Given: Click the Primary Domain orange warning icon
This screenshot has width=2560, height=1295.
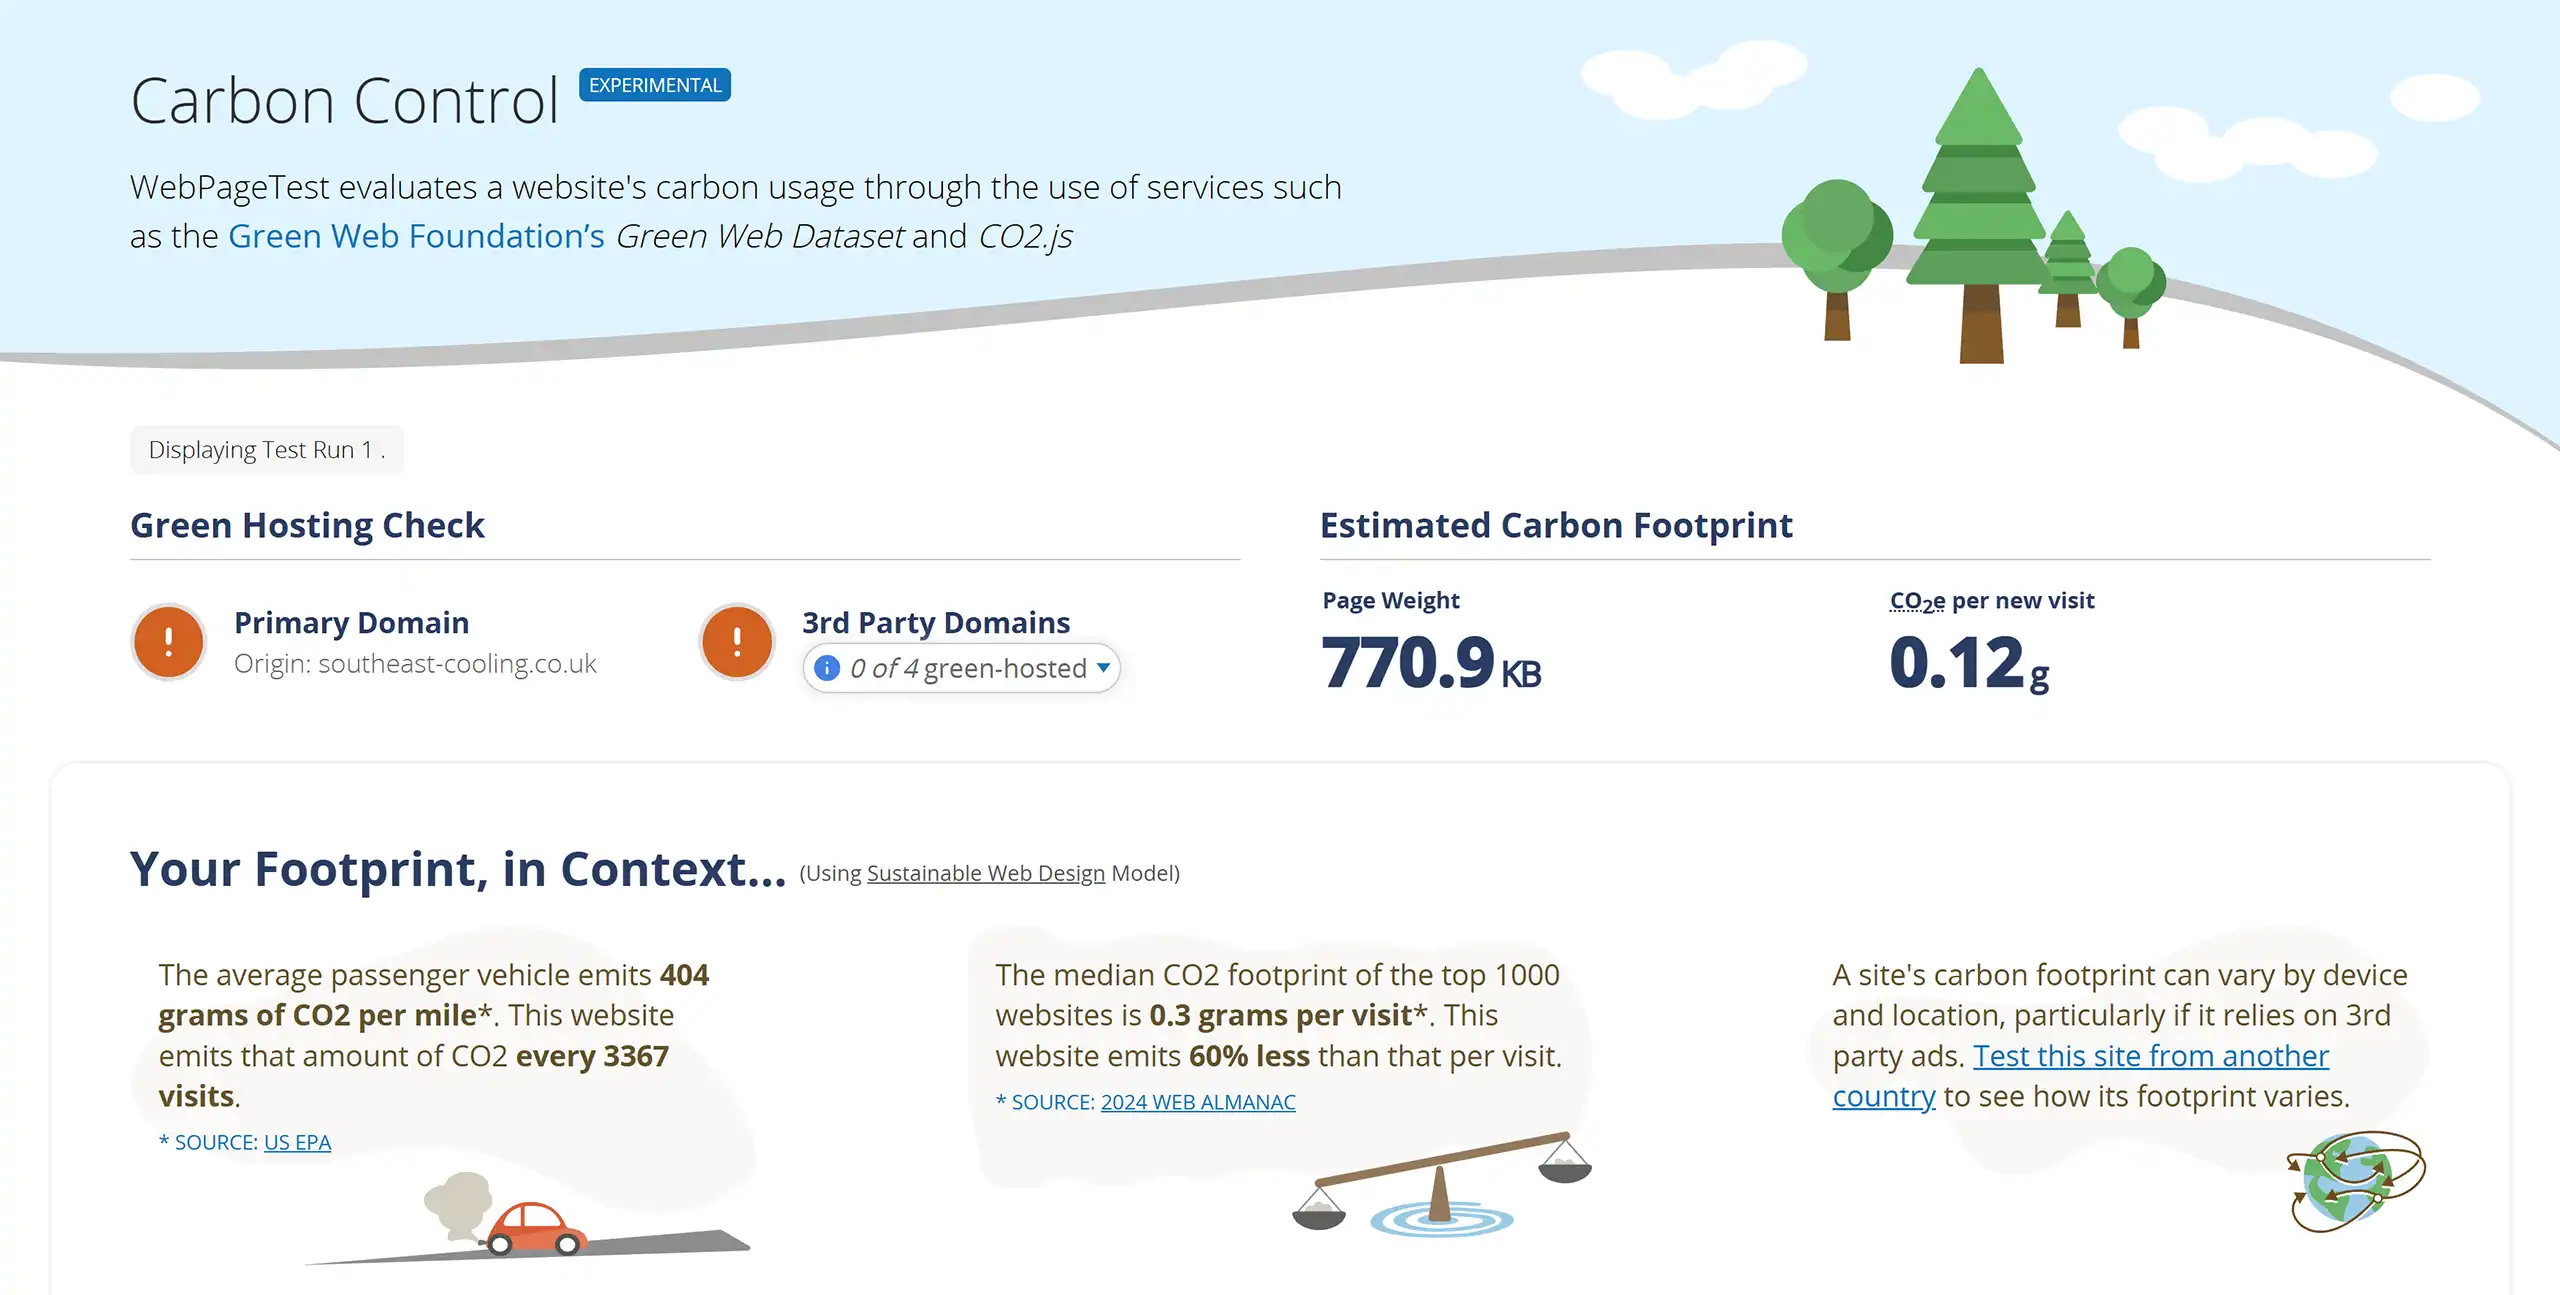Looking at the screenshot, I should pyautogui.click(x=169, y=642).
